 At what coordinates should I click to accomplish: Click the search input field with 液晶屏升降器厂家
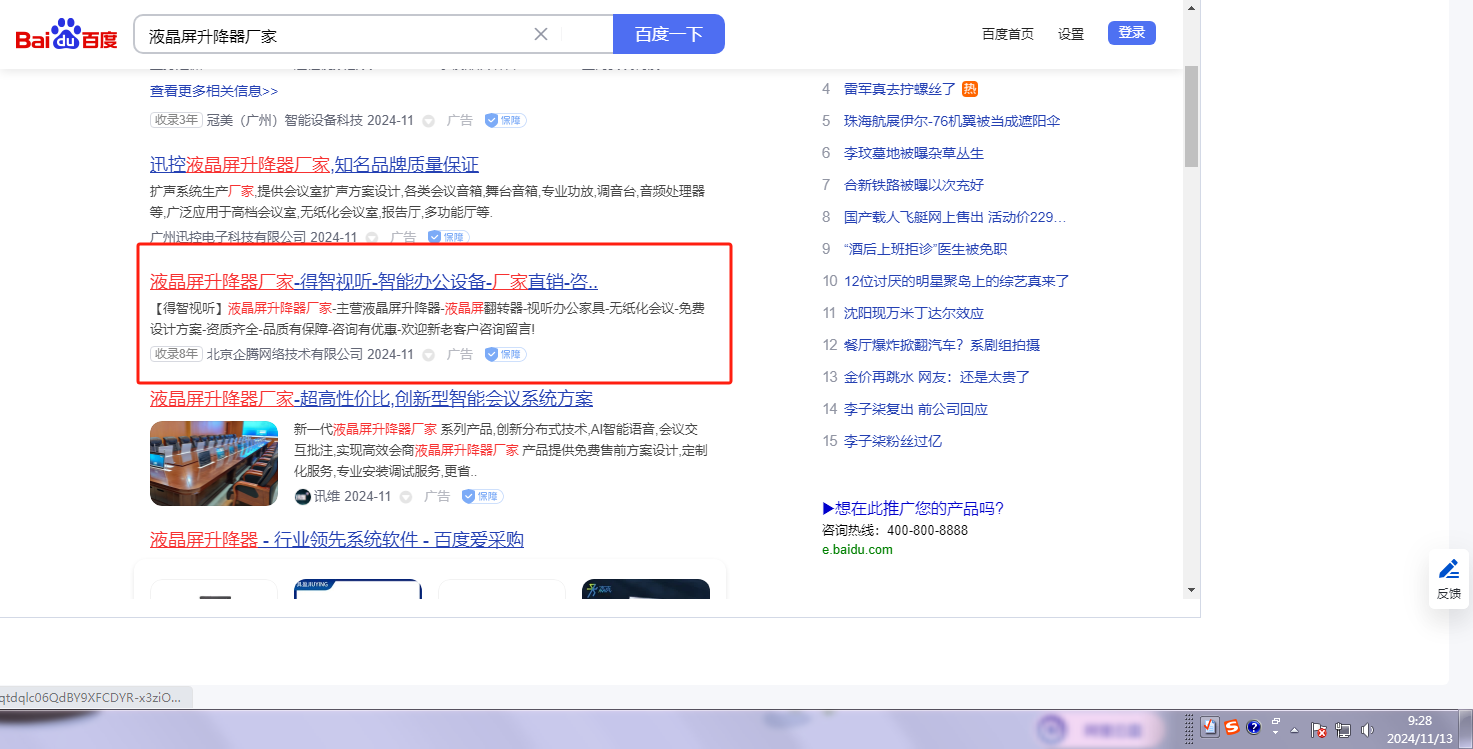[335, 35]
